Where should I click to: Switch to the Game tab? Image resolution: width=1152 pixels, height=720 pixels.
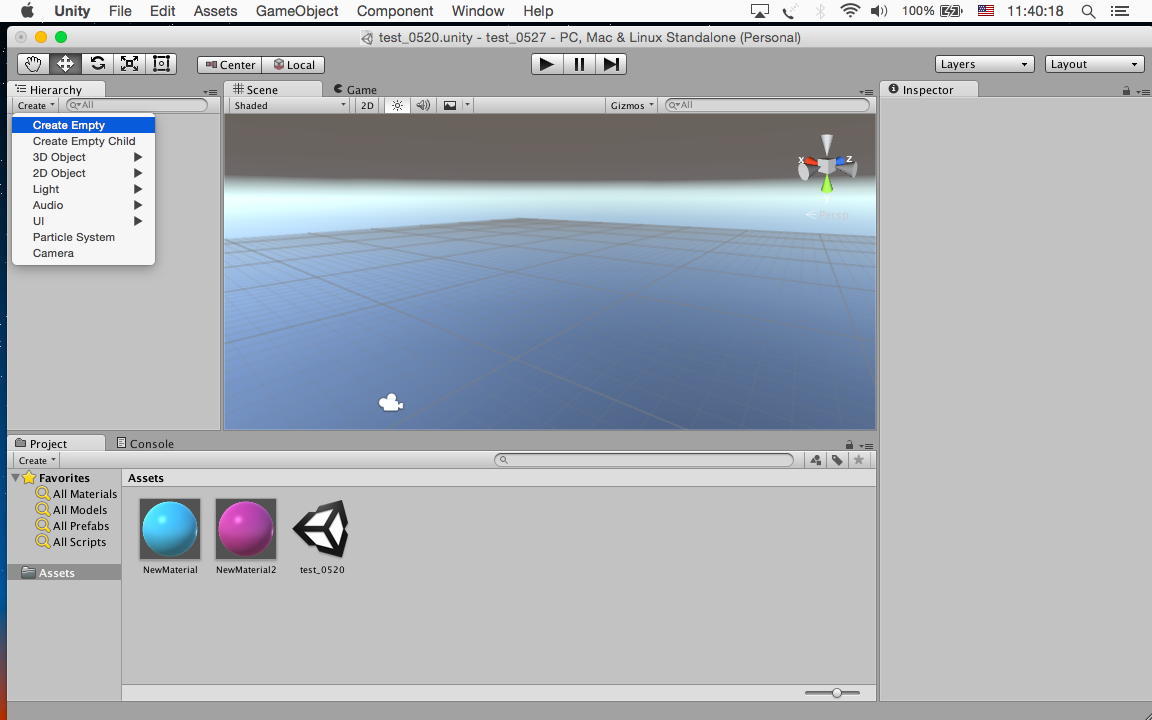[355, 90]
